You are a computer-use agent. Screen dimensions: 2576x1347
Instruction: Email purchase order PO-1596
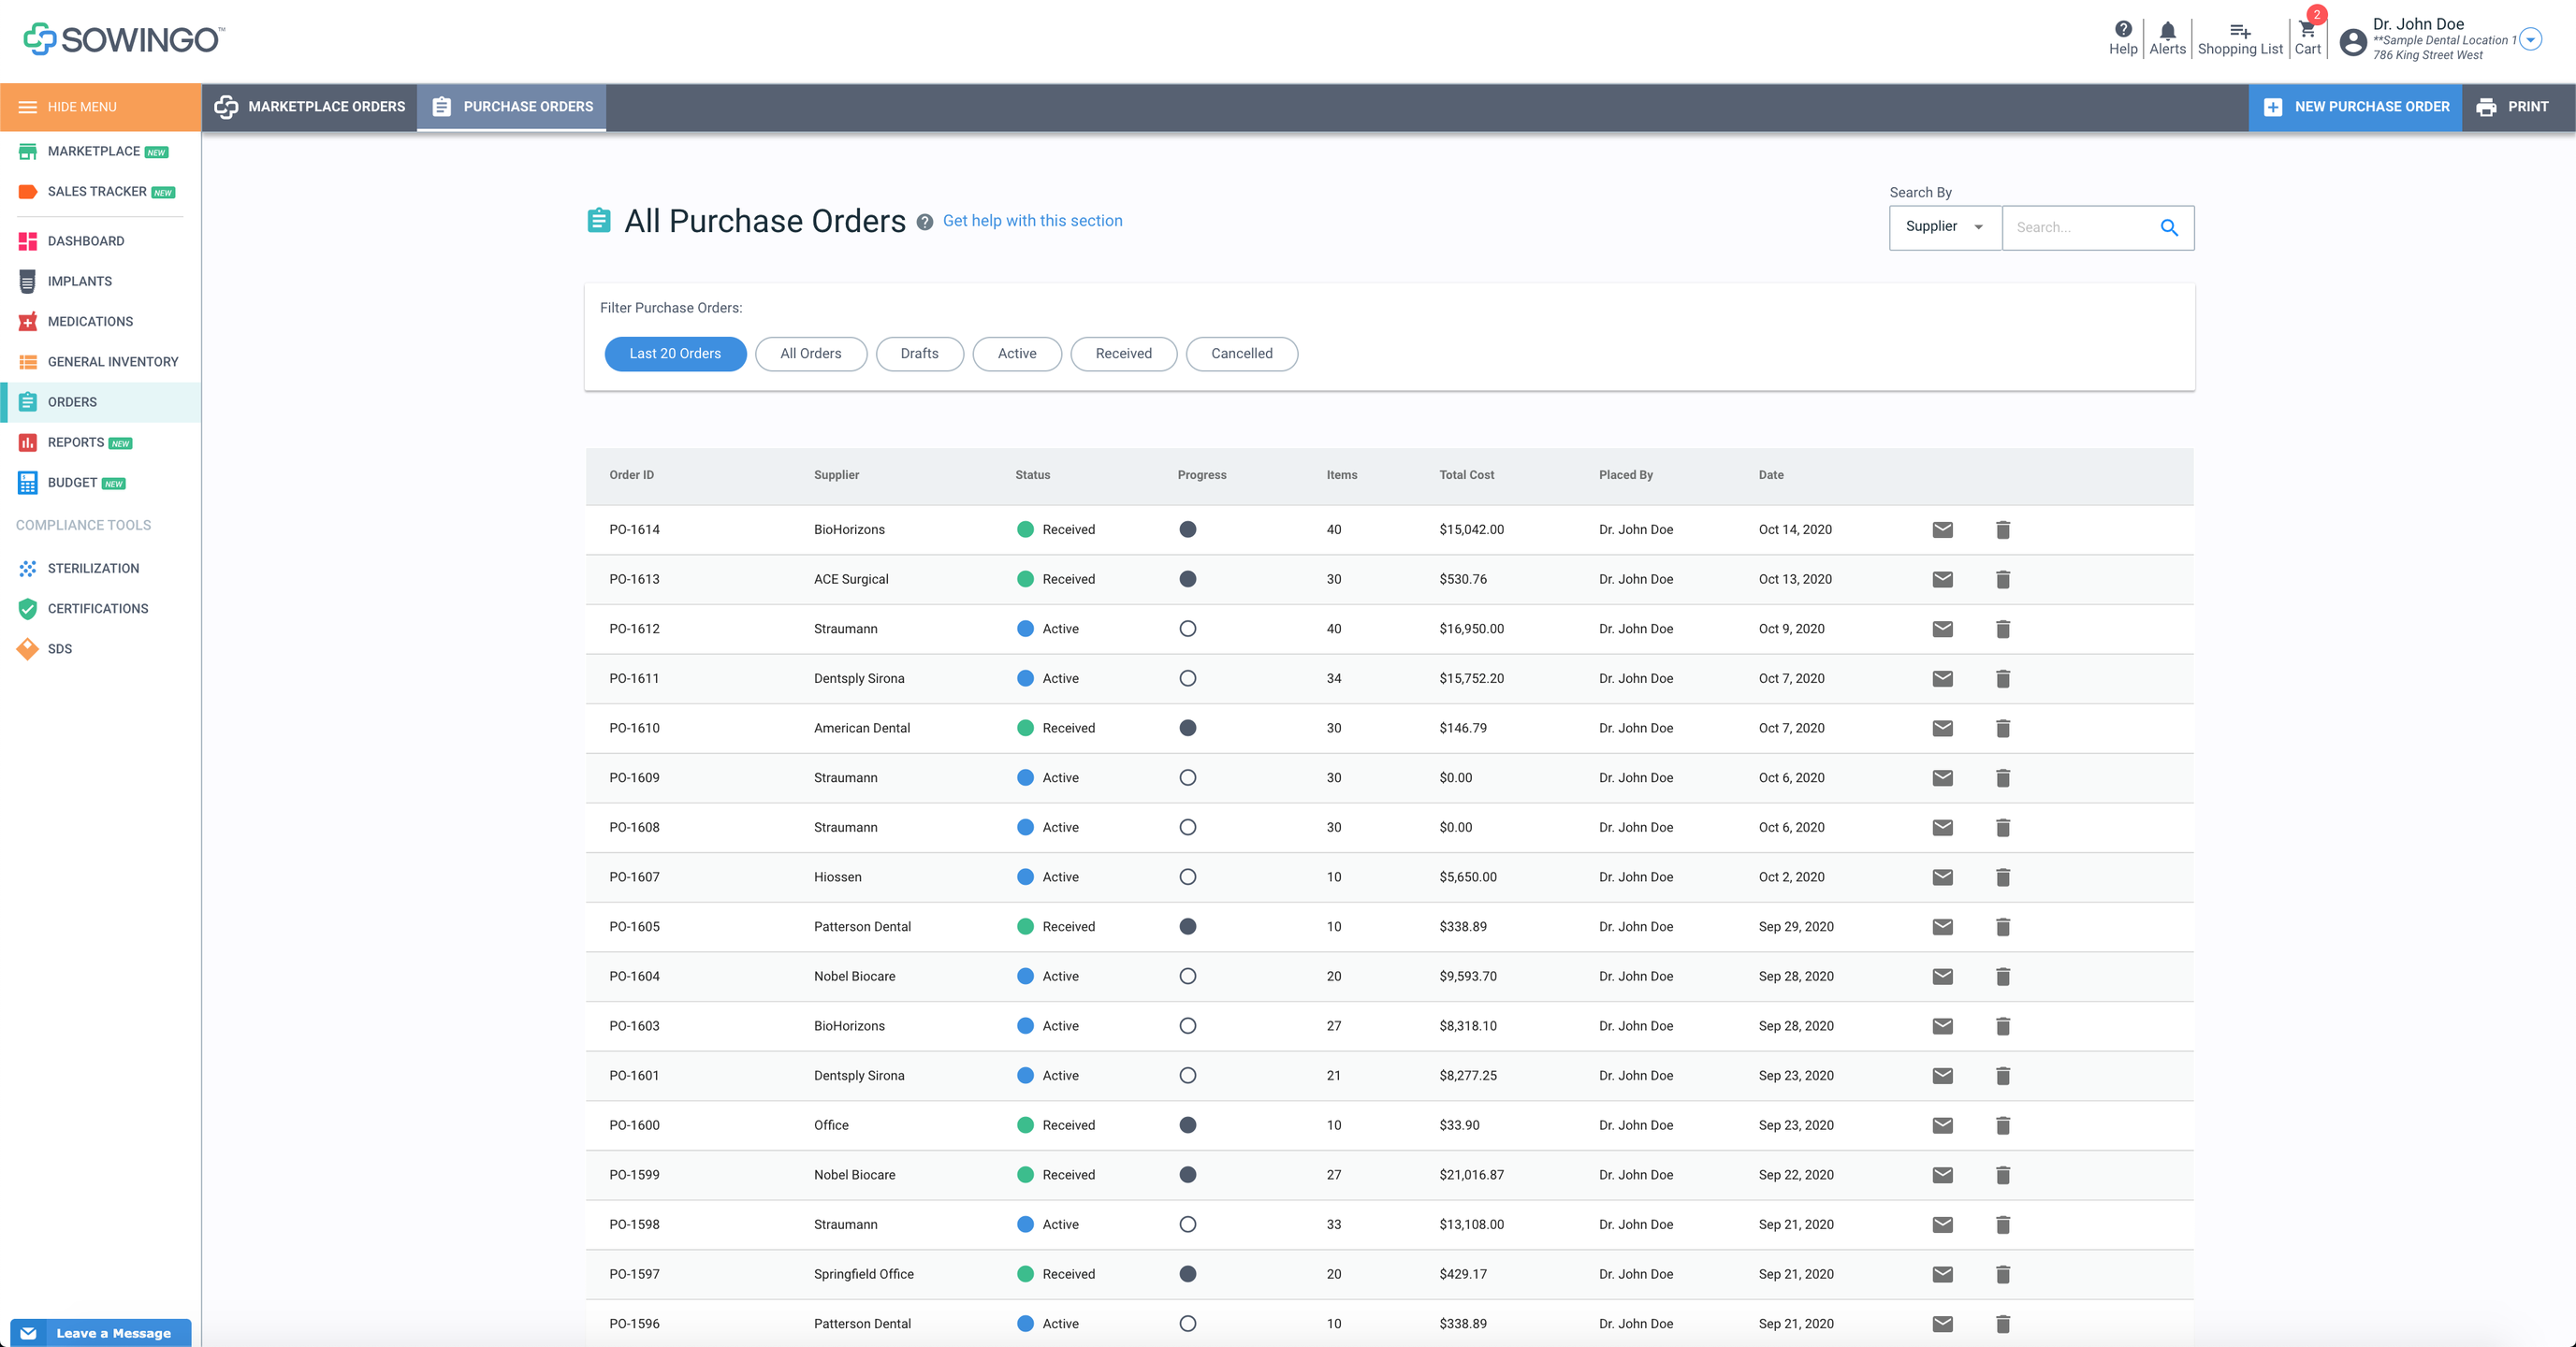1942,1324
